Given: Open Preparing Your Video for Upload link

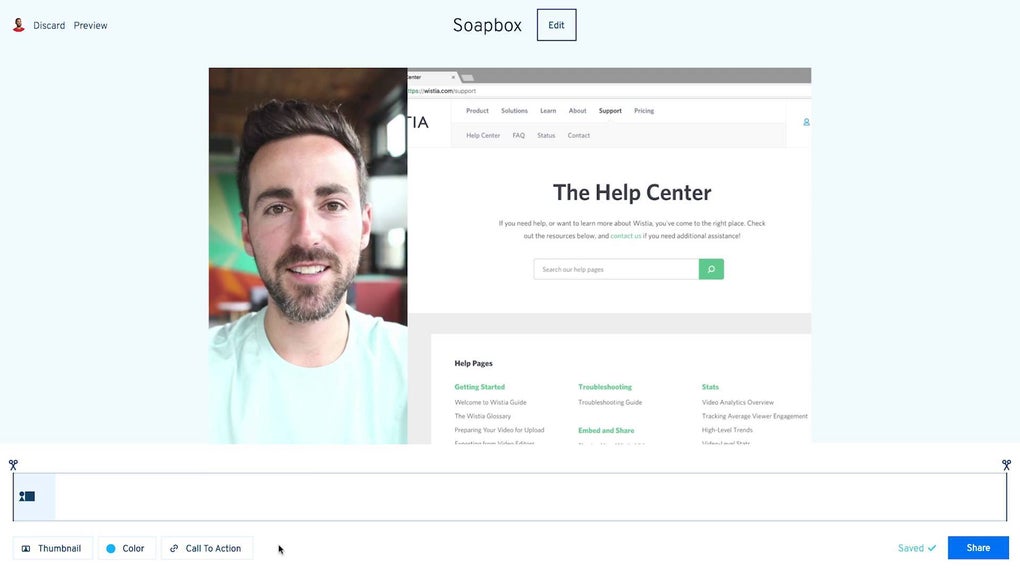Looking at the screenshot, I should click(499, 430).
